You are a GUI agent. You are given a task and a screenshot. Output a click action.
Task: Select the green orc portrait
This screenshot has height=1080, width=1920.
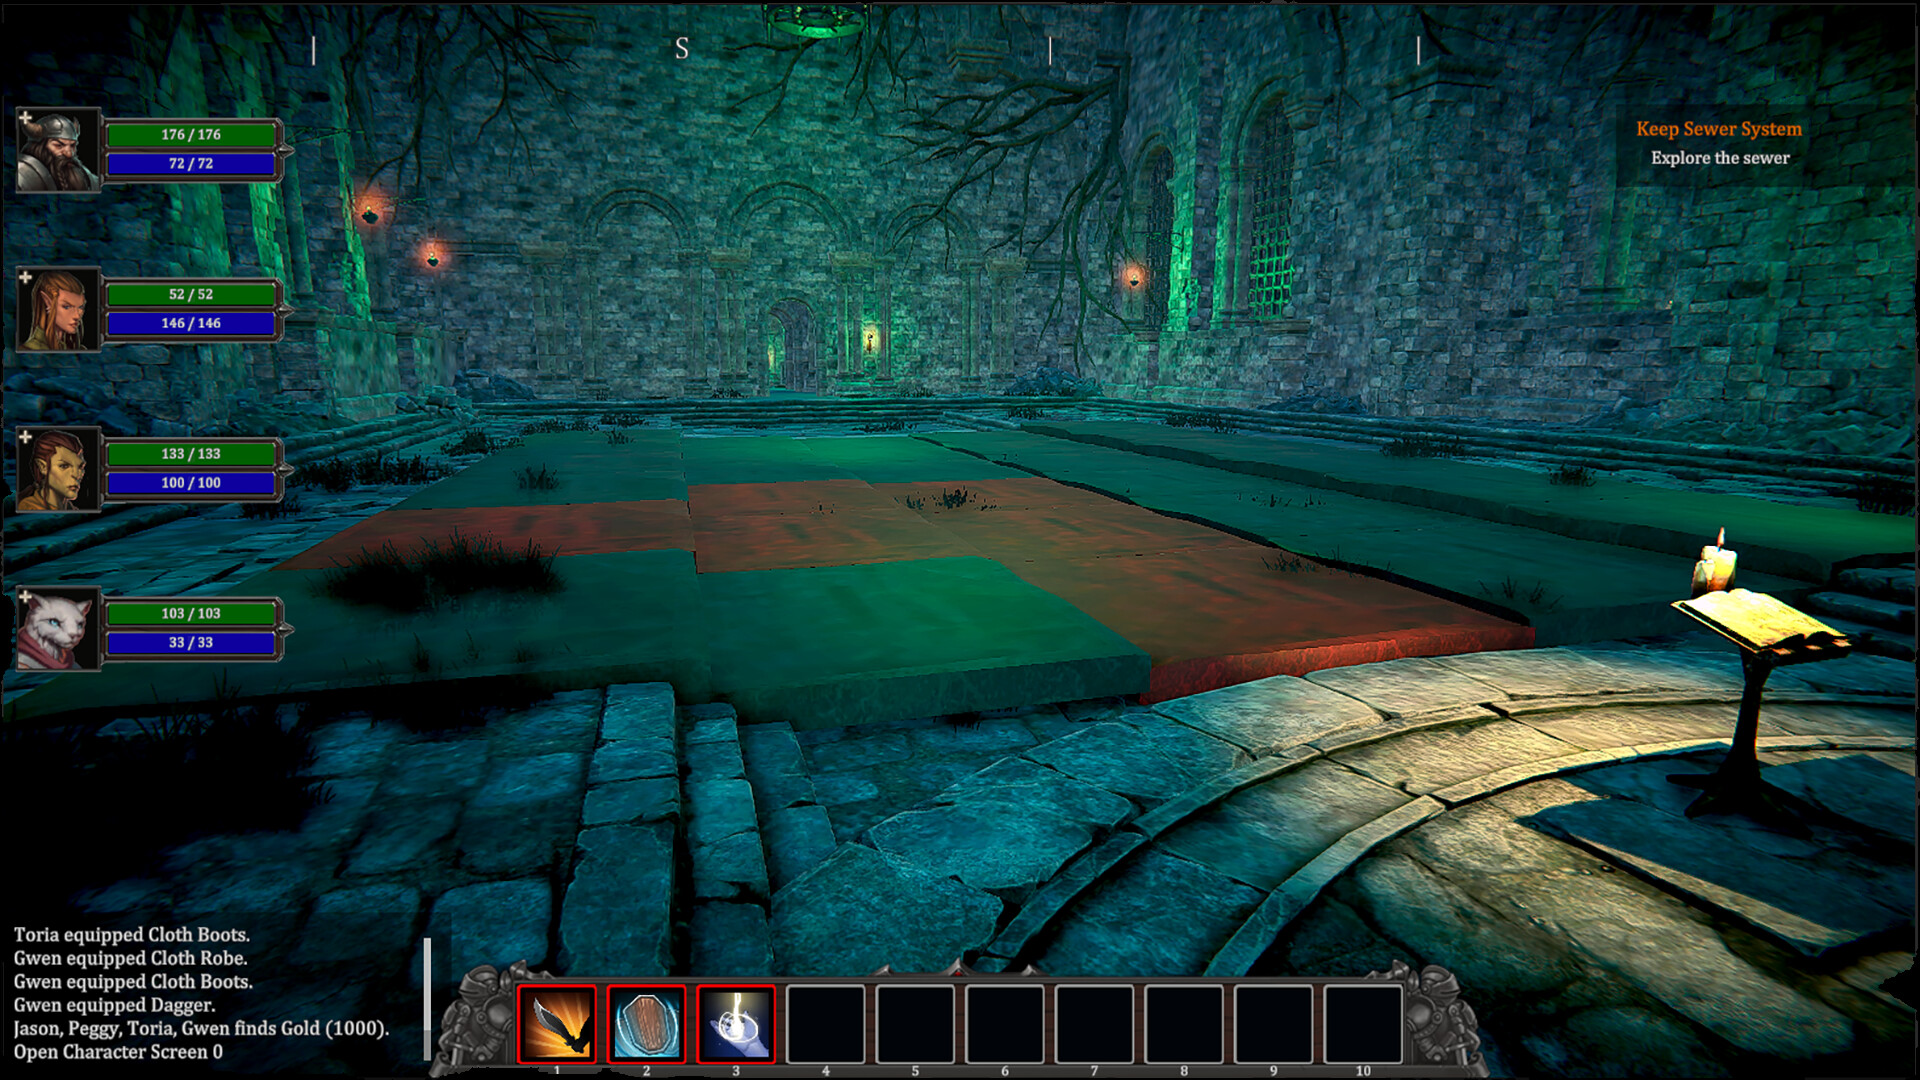[59, 471]
